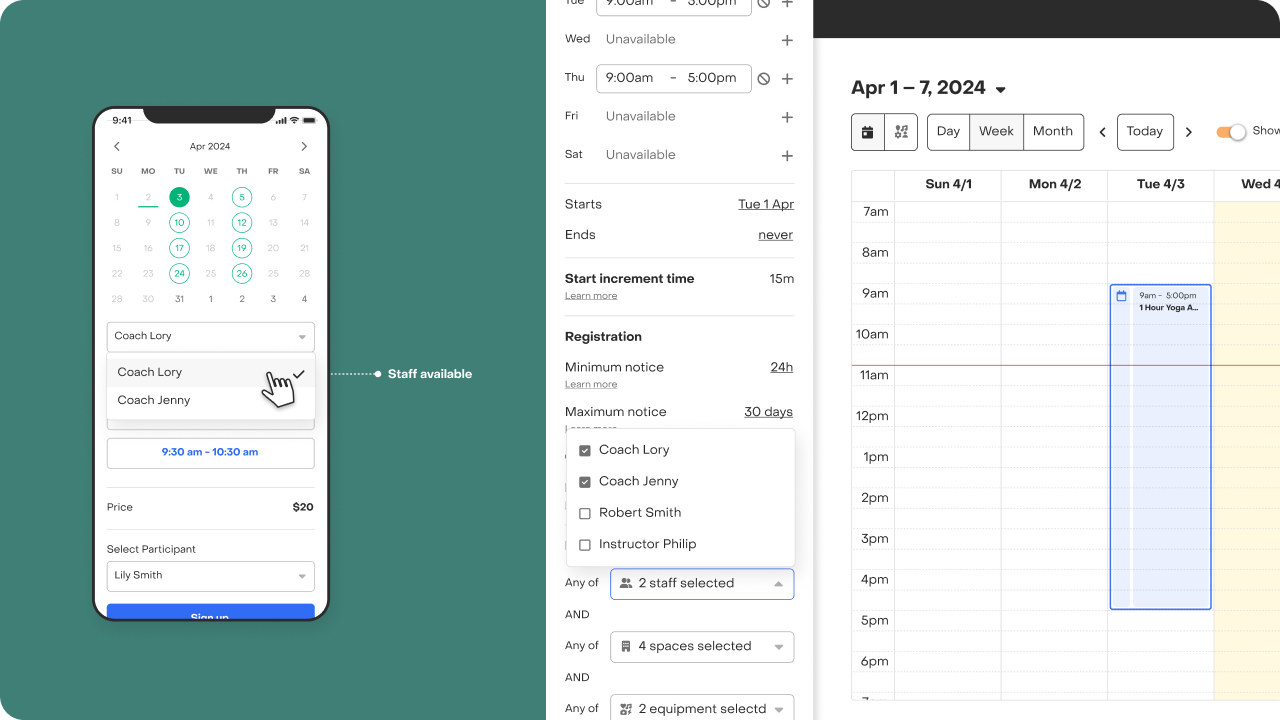Select resources view icon beside calendar icon

click(901, 132)
